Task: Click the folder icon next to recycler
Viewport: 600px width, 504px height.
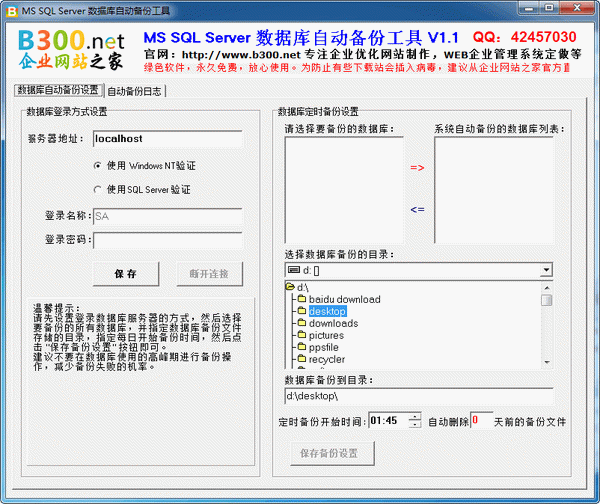Action: tap(302, 359)
